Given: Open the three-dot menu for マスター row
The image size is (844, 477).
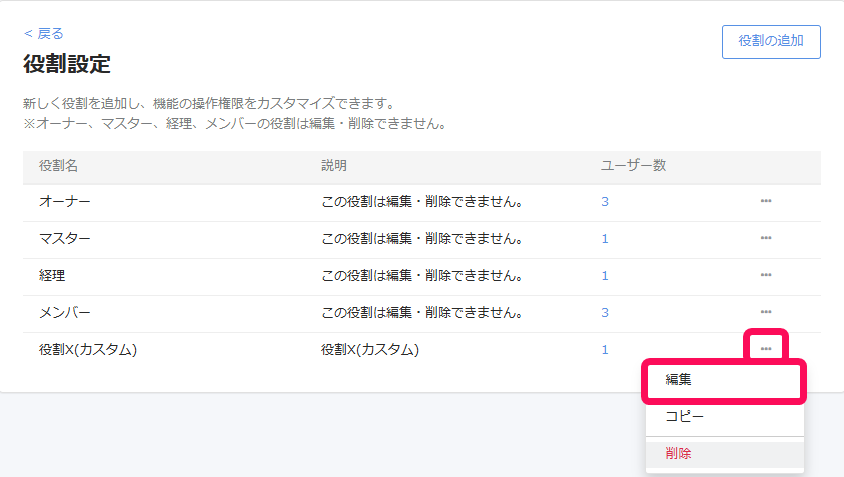Looking at the screenshot, I should 766,238.
